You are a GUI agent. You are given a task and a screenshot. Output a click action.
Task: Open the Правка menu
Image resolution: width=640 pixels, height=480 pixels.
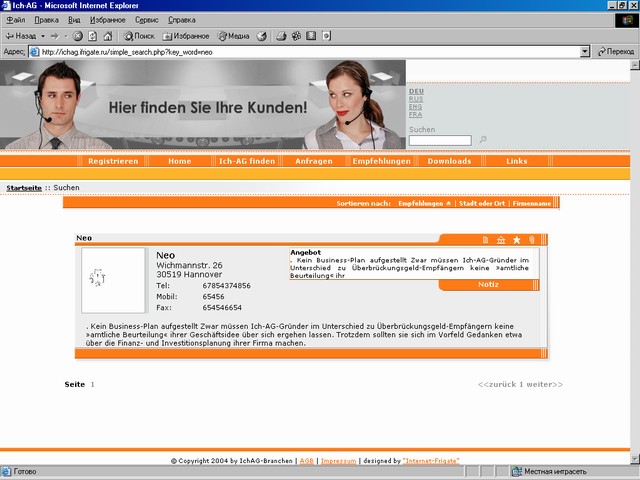(47, 20)
